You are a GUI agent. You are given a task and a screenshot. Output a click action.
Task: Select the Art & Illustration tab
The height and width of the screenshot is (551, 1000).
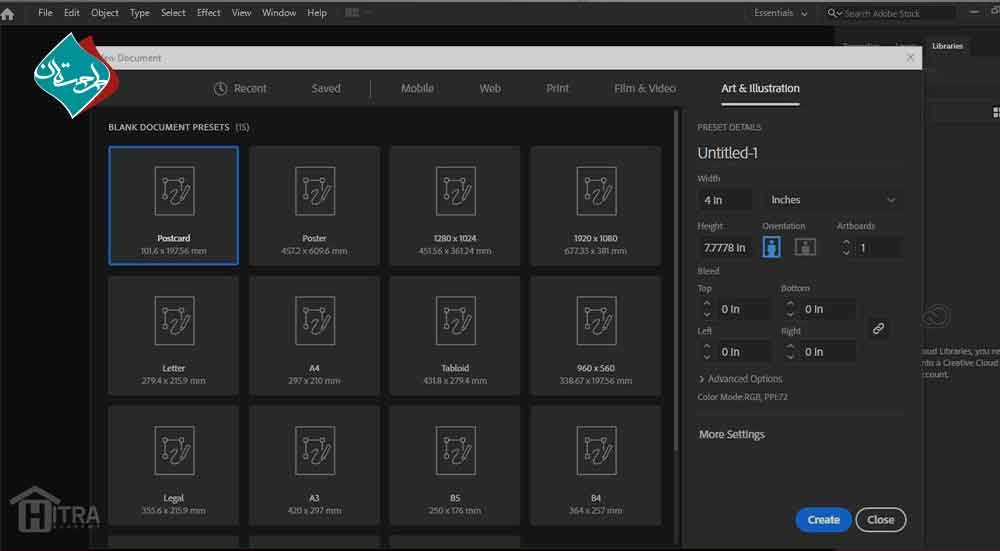pos(760,89)
